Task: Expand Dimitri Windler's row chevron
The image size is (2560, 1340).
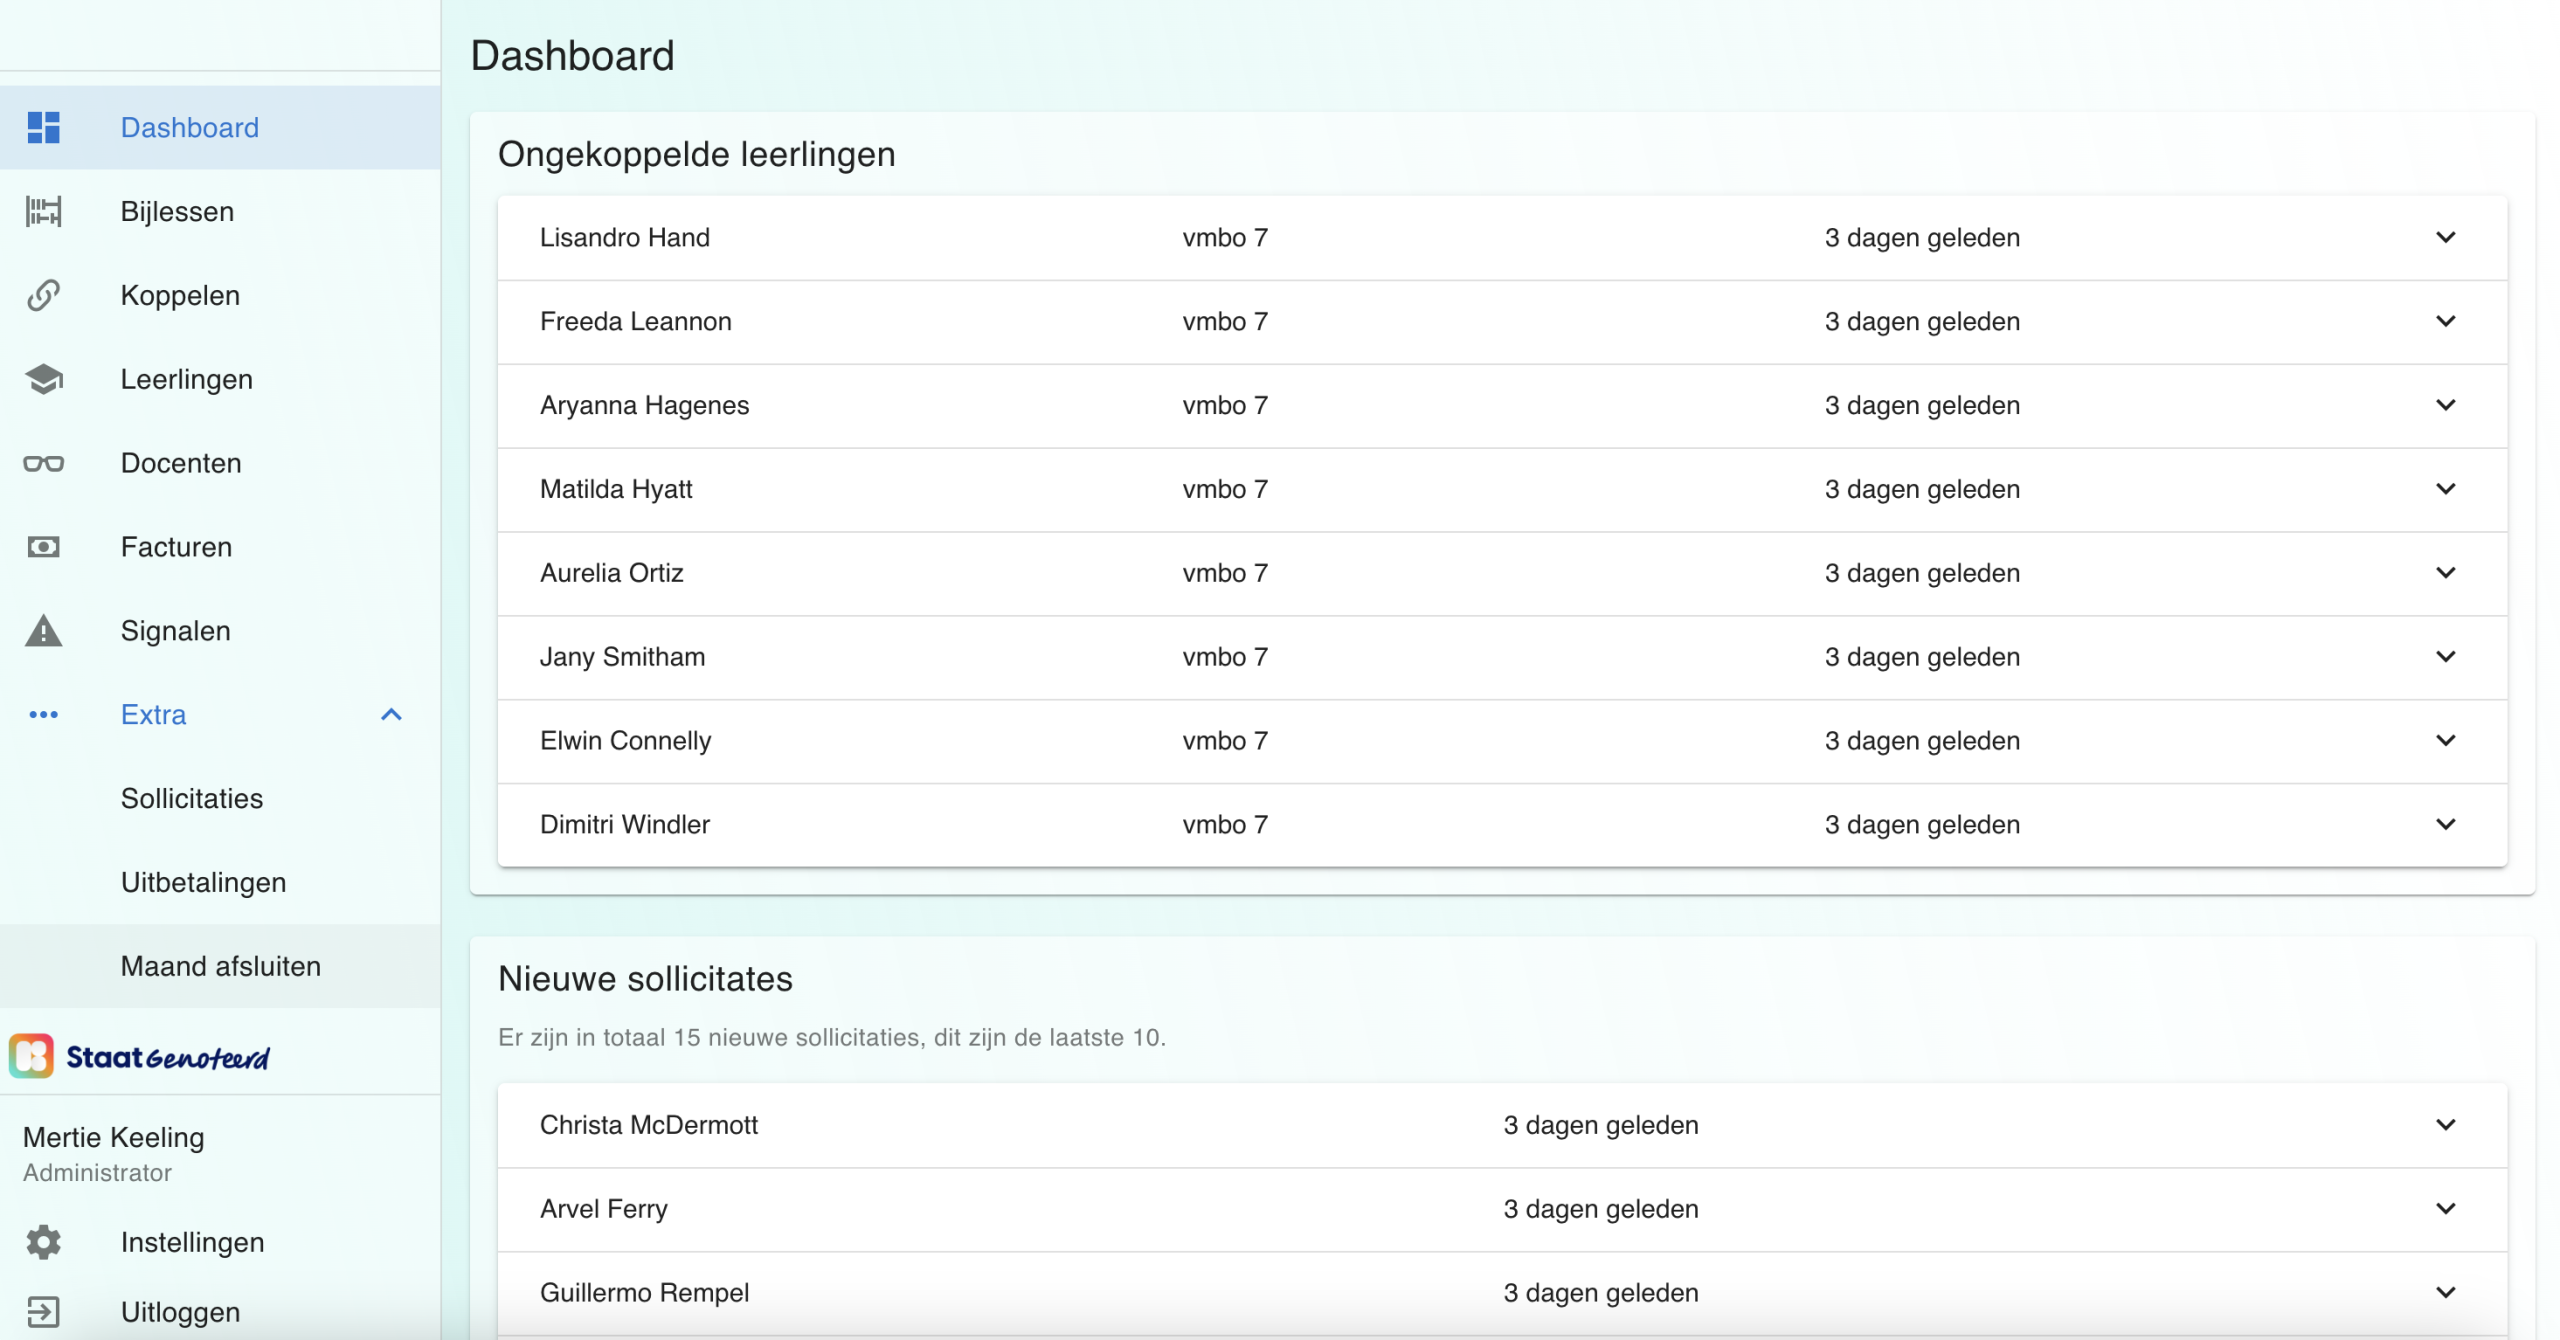Action: [x=2445, y=825]
